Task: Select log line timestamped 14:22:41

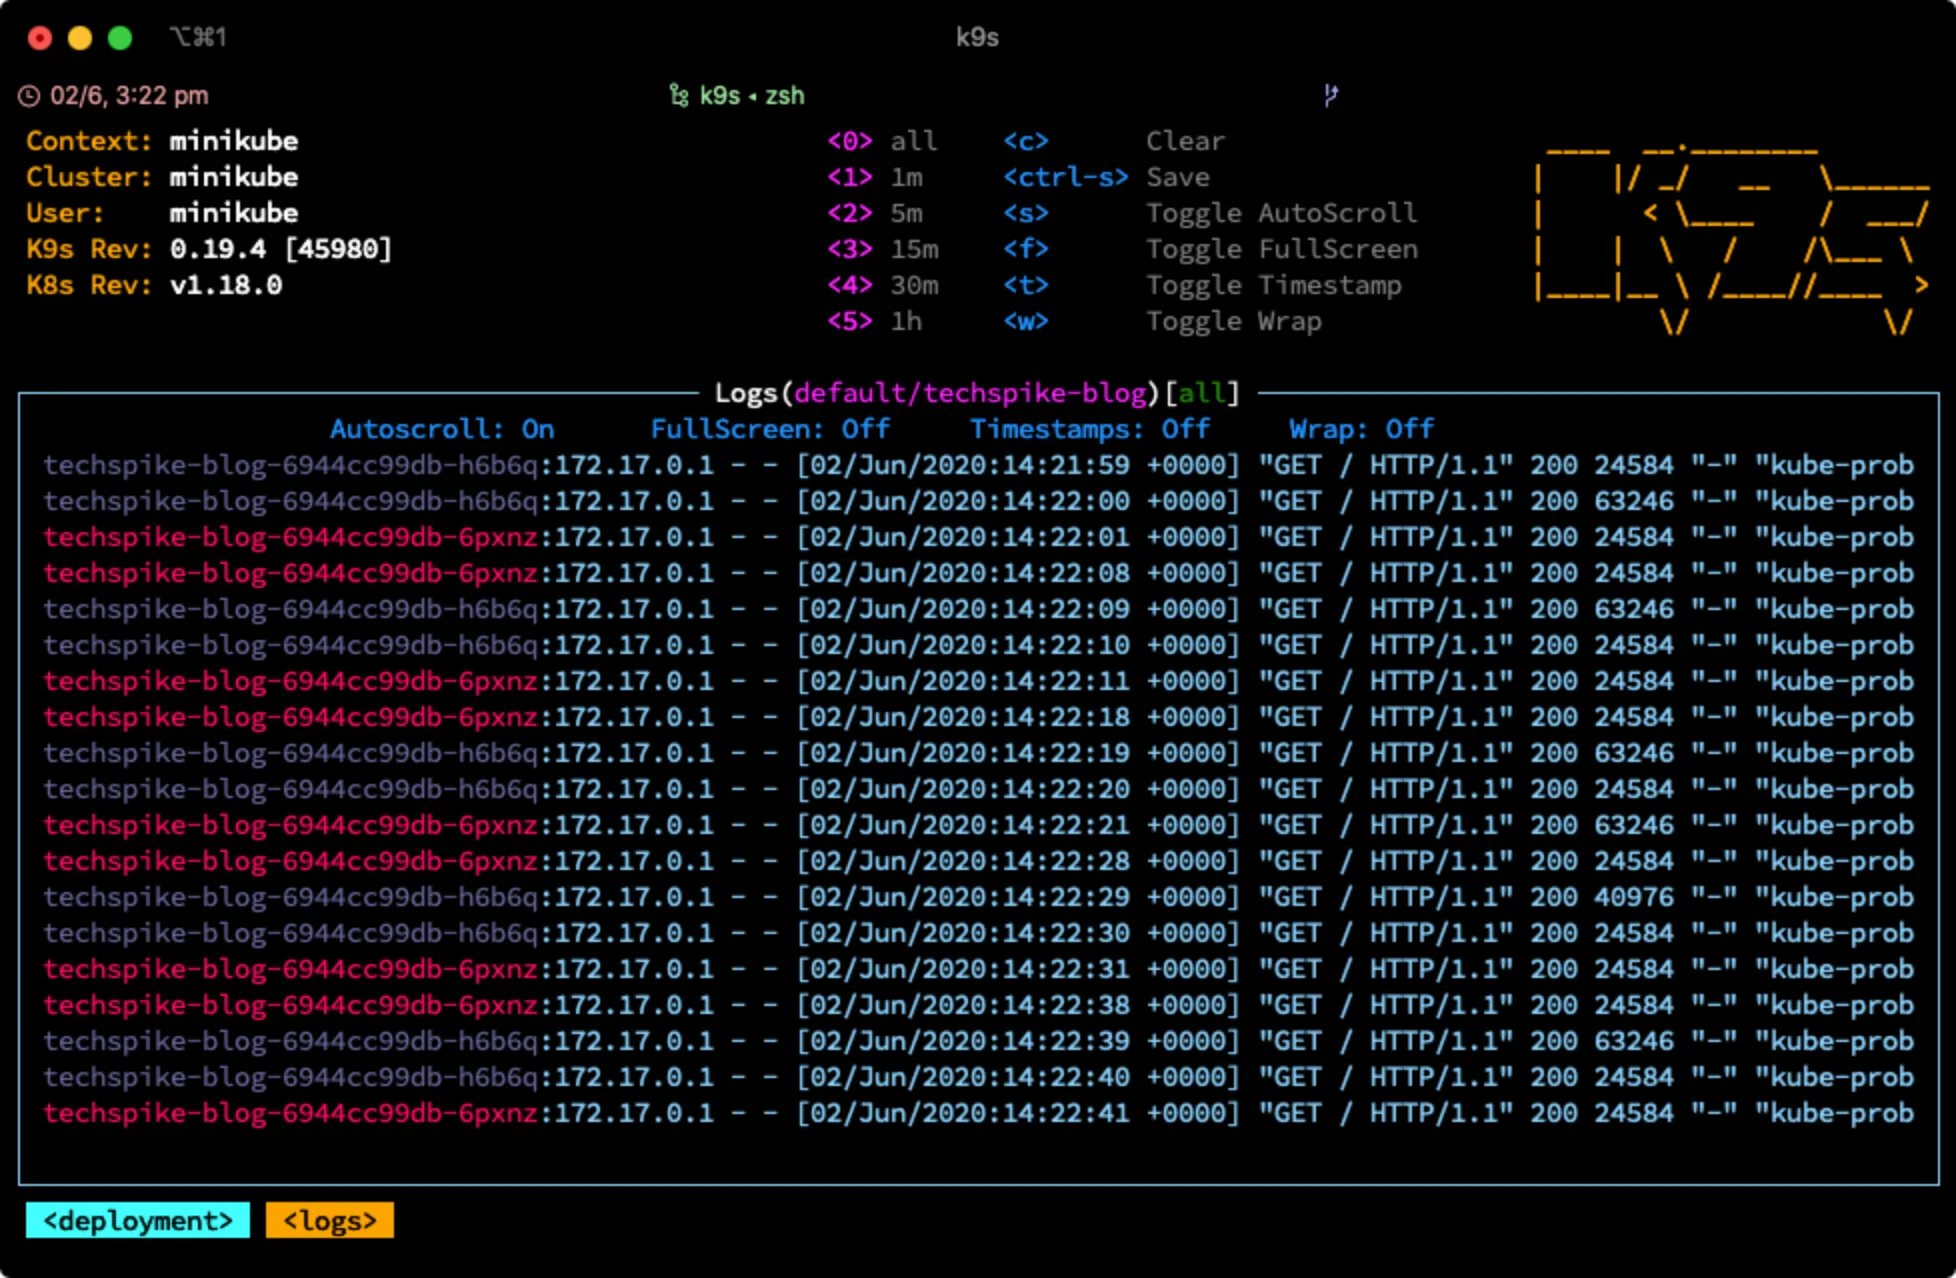Action: pos(978,1113)
